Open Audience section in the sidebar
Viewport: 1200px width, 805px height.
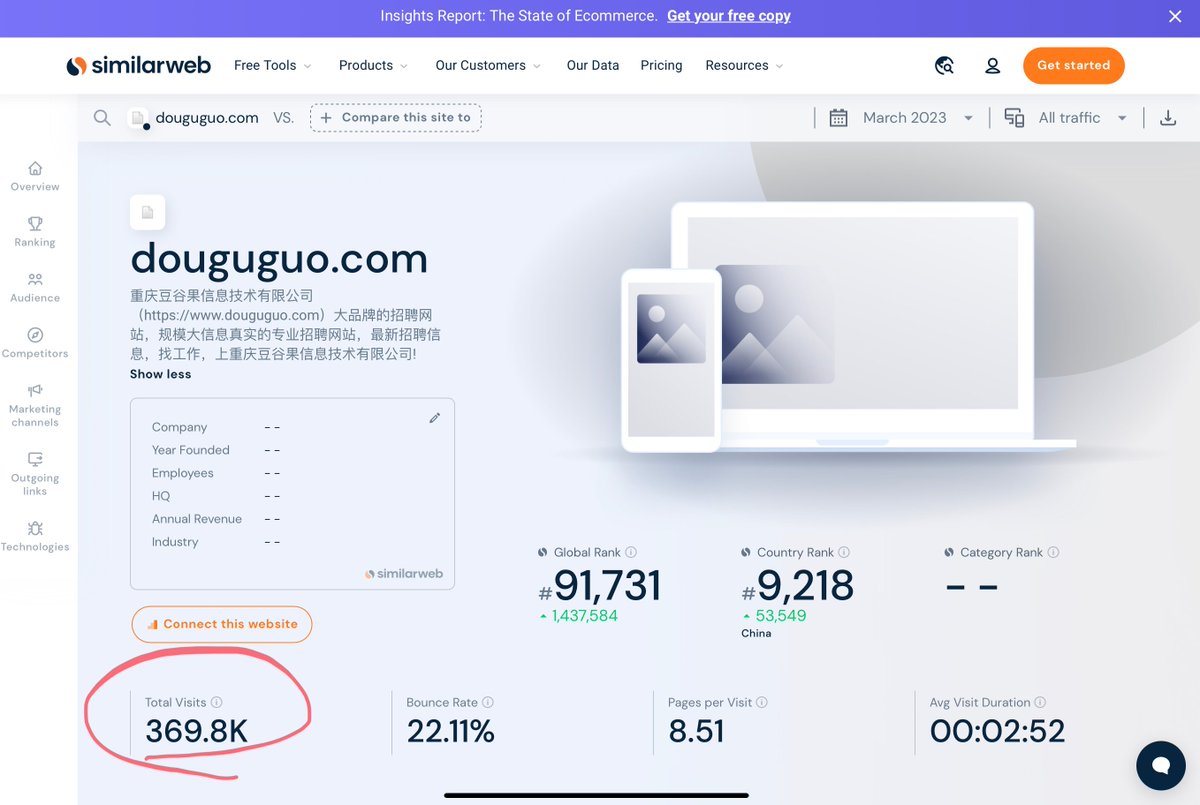click(35, 288)
